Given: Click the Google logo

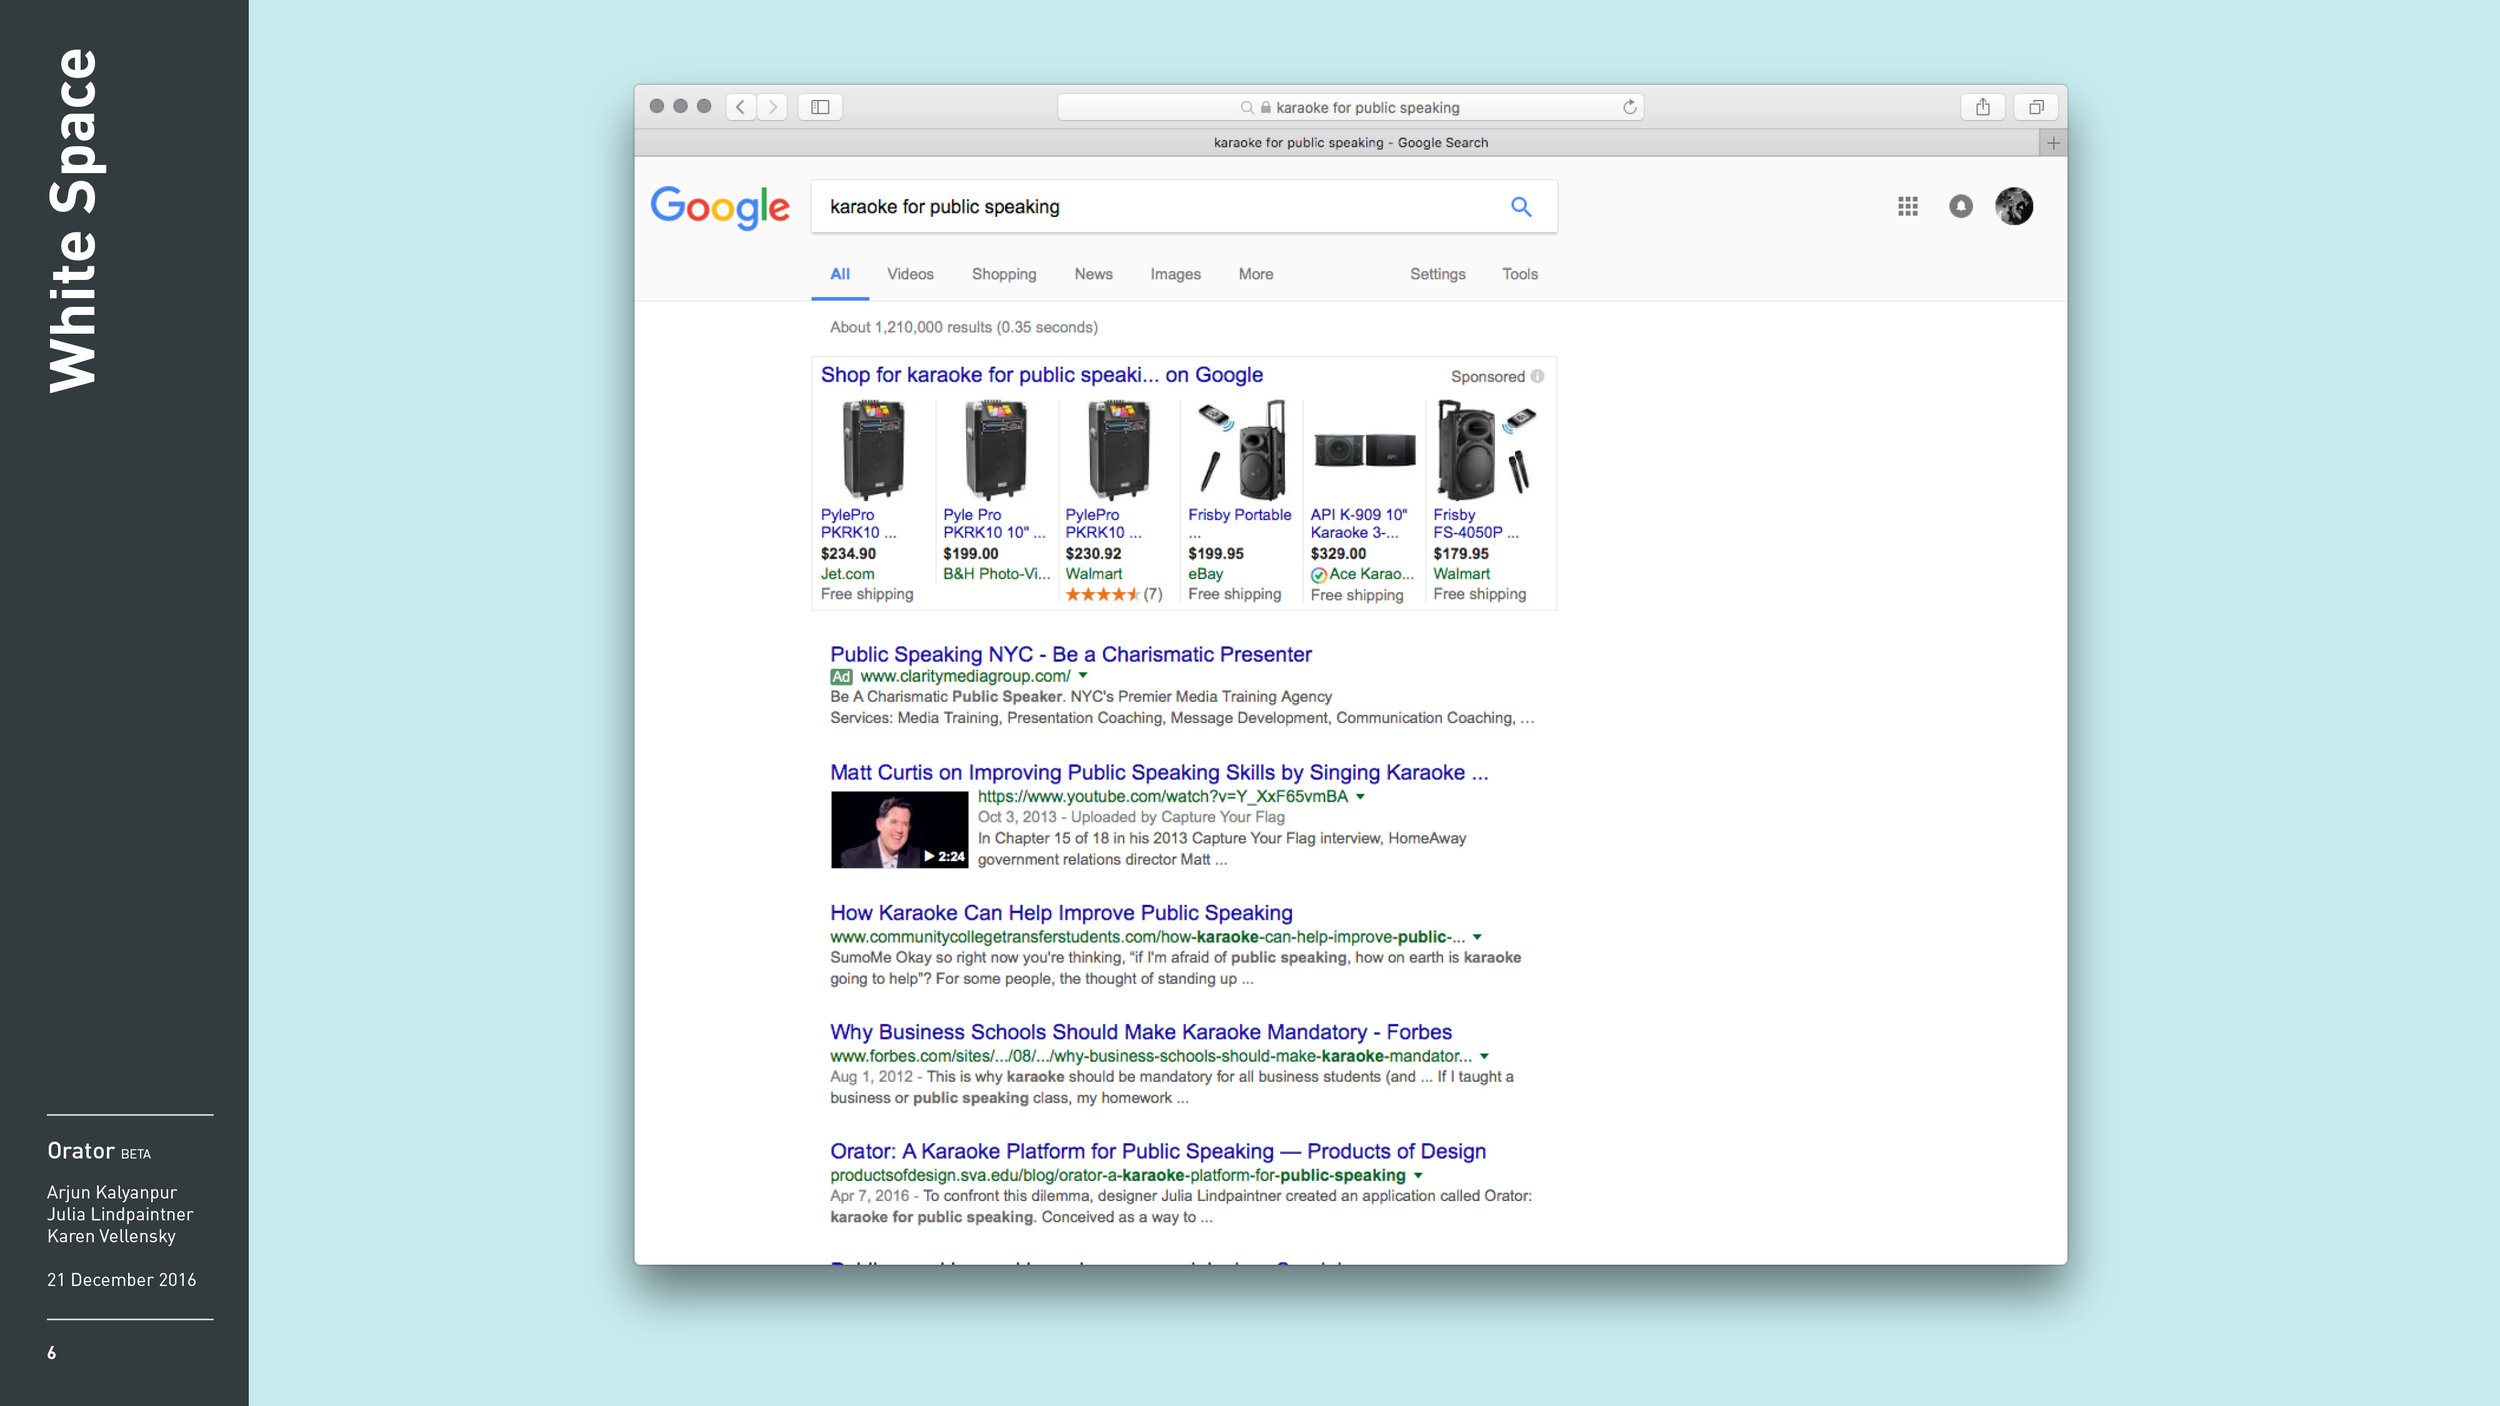Looking at the screenshot, I should pyautogui.click(x=720, y=208).
